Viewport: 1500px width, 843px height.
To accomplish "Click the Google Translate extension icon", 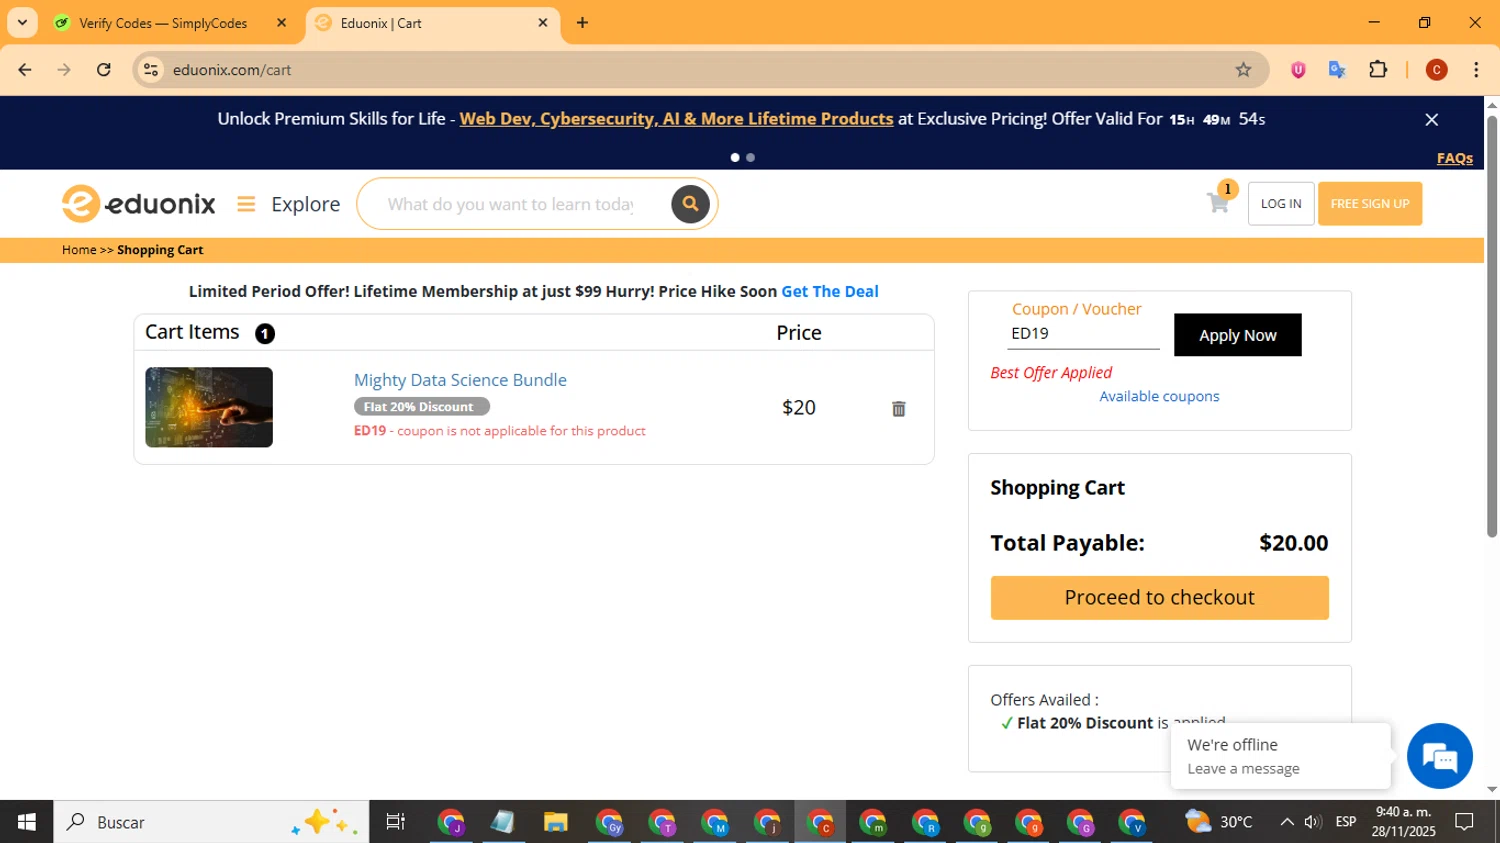I will click(x=1337, y=70).
